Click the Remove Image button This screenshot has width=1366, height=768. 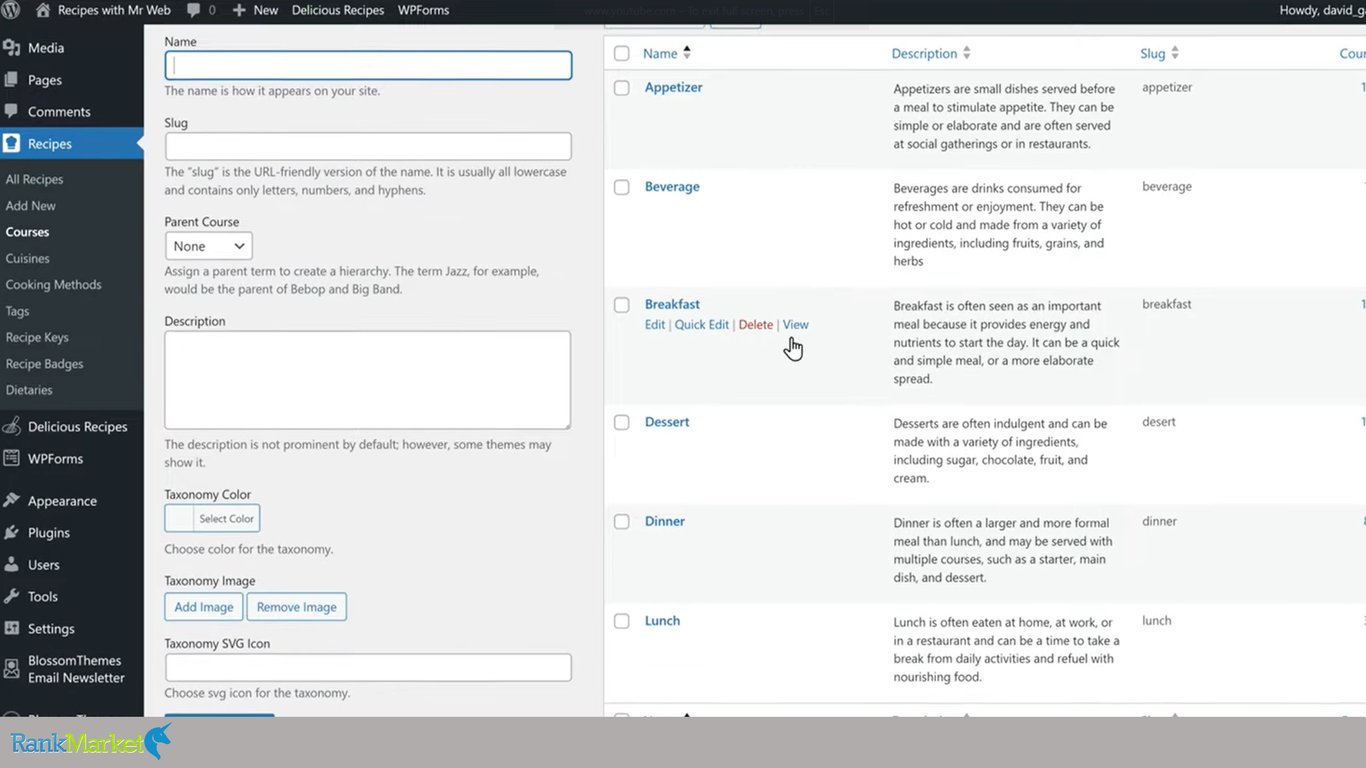point(297,607)
